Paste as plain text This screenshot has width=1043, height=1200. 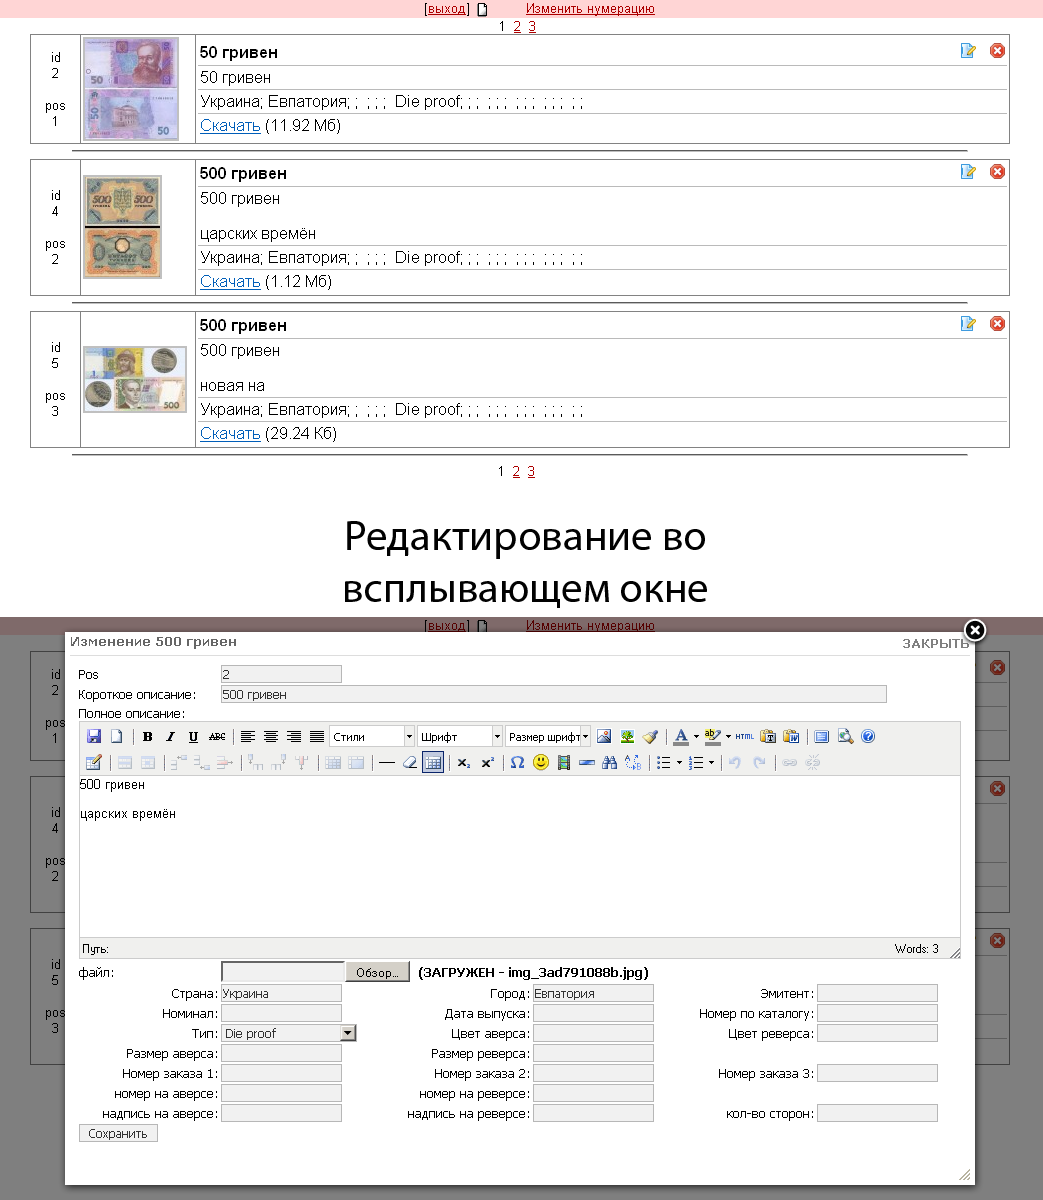pyautogui.click(x=768, y=737)
